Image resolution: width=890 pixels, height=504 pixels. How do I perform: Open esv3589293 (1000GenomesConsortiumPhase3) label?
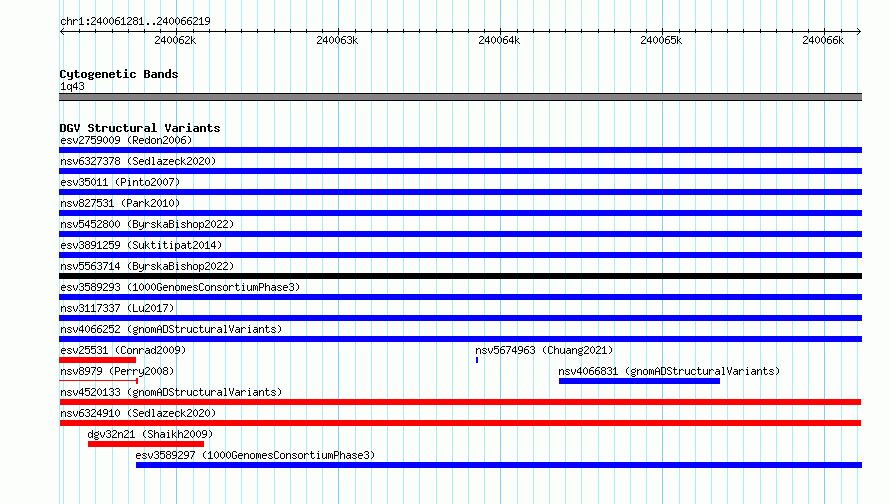(180, 287)
